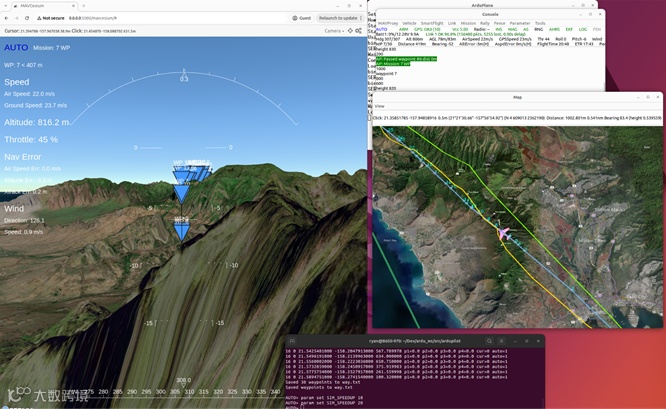This screenshot has width=666, height=409.
Task: Open the Link menu in Console
Action: pos(452,23)
